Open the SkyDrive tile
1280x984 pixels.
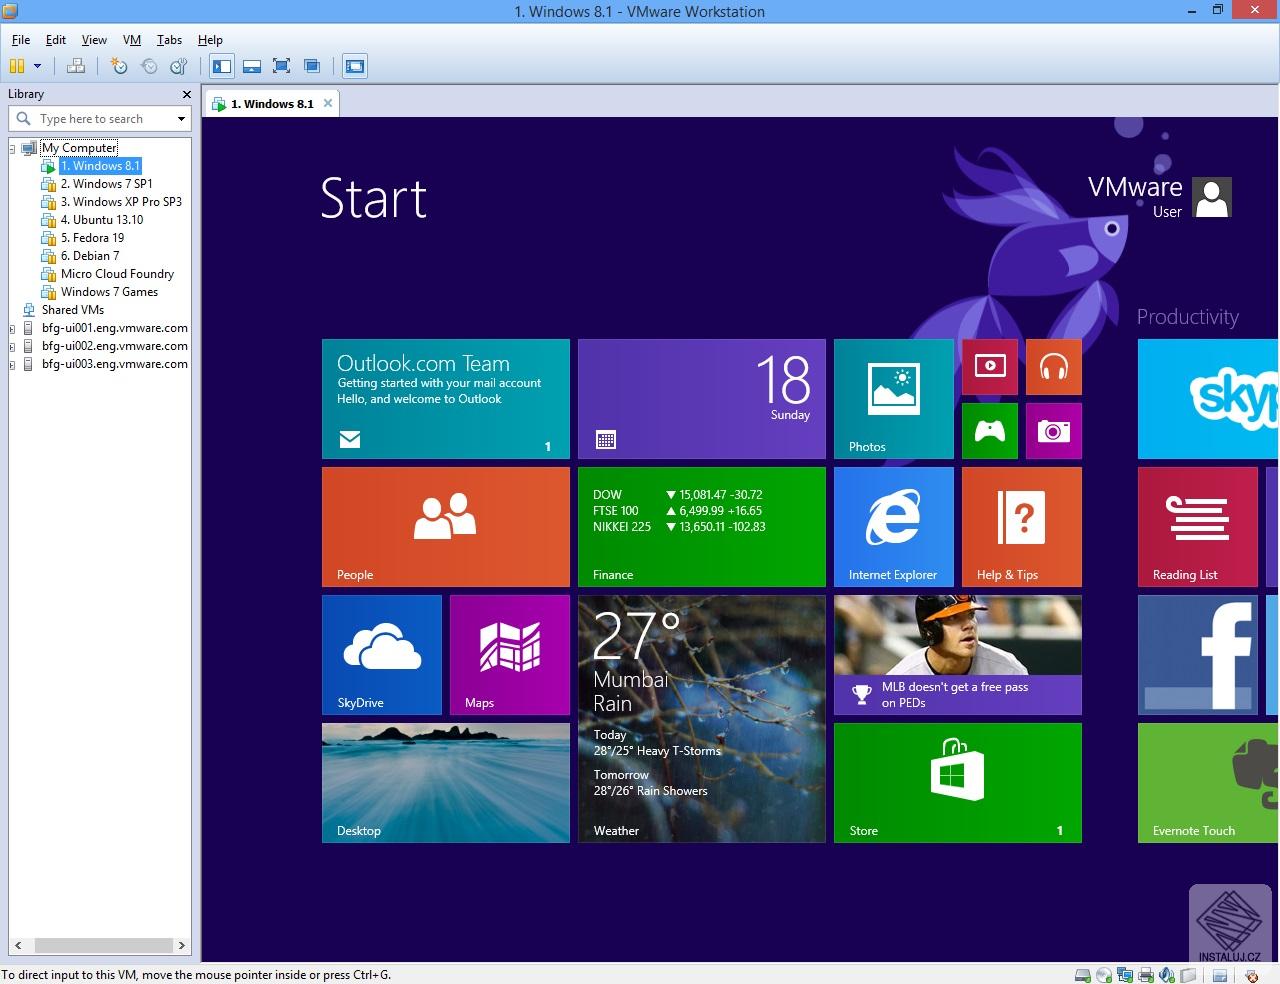click(382, 655)
